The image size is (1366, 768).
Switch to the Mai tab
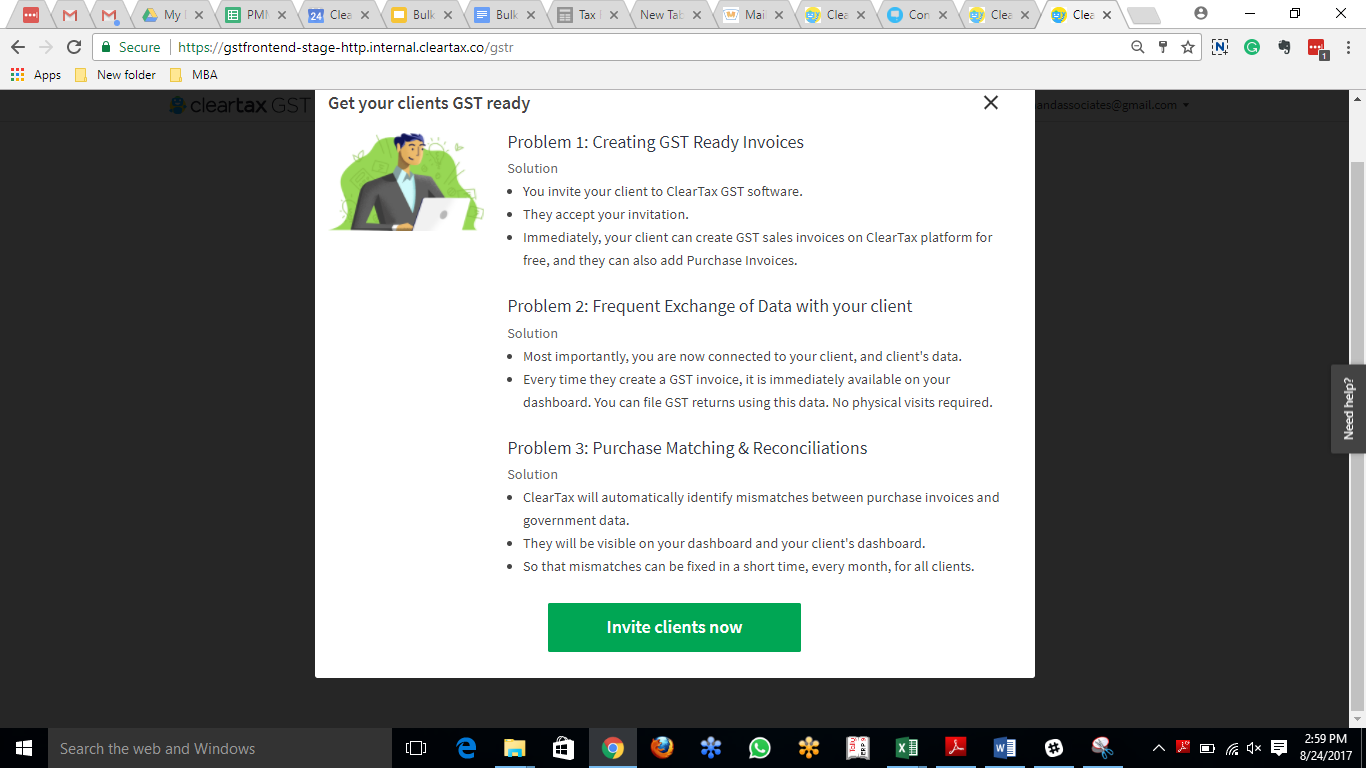point(753,15)
